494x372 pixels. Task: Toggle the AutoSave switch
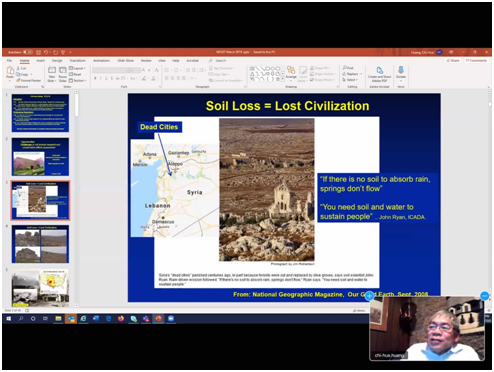[28, 52]
